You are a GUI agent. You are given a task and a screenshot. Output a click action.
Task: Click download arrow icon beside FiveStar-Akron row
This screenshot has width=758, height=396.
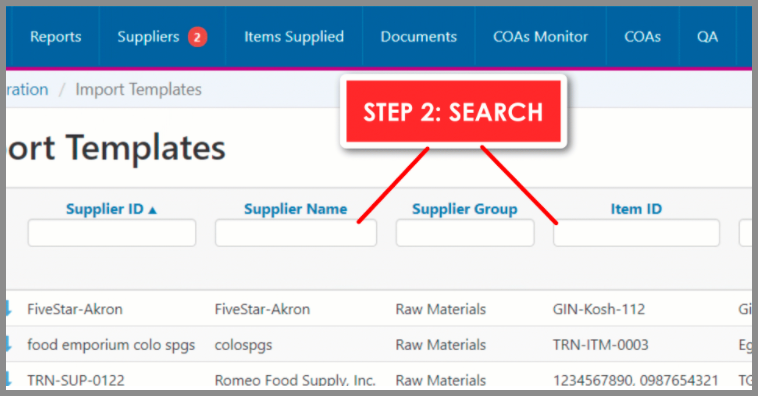click(x=8, y=308)
